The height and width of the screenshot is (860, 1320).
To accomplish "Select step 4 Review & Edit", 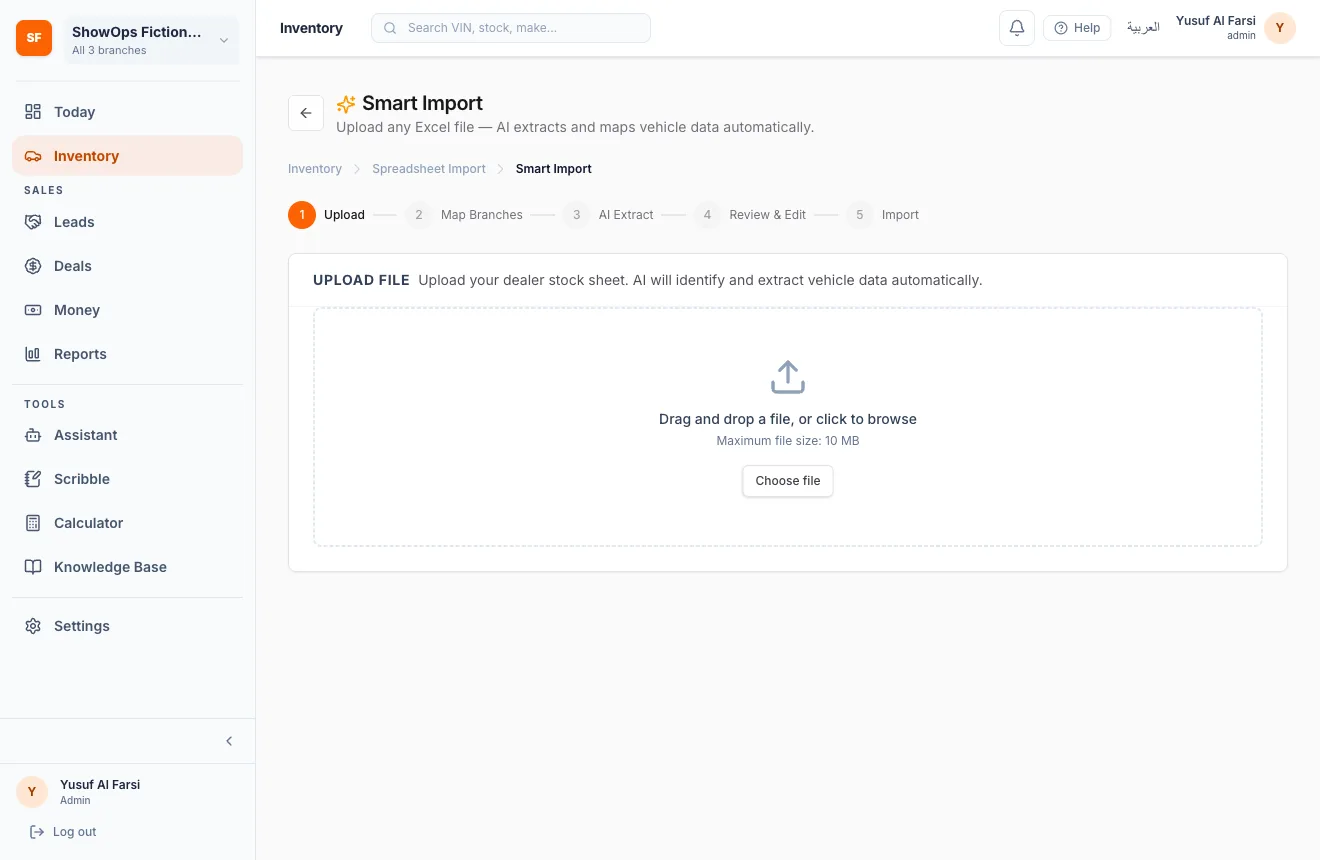I will click(x=750, y=215).
